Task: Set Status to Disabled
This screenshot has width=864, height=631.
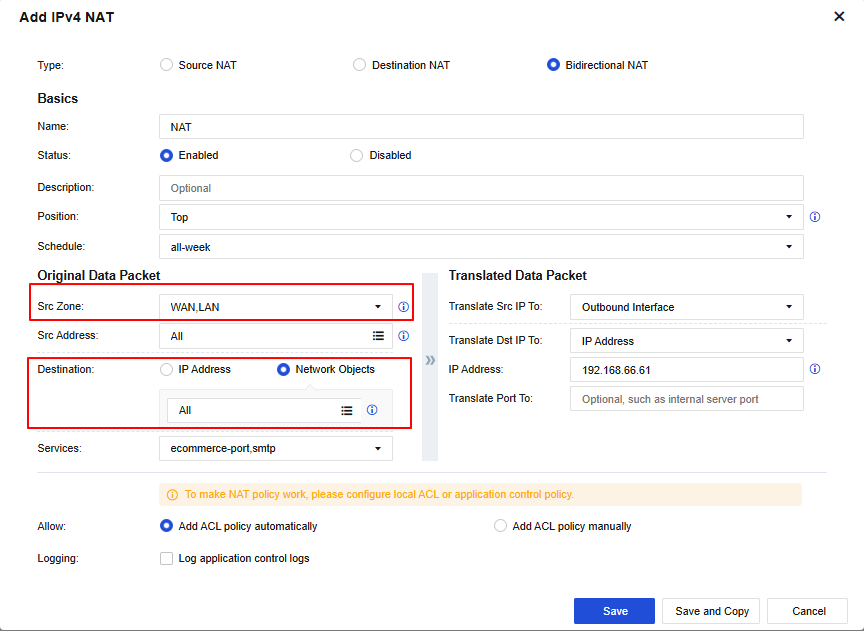Action: [x=357, y=156]
